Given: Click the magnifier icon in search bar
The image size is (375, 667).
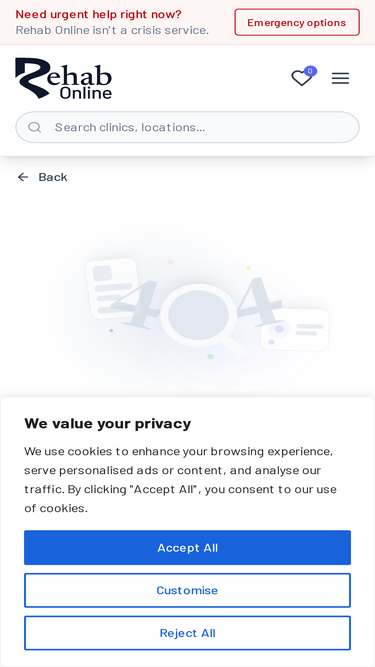Looking at the screenshot, I should [x=34, y=127].
